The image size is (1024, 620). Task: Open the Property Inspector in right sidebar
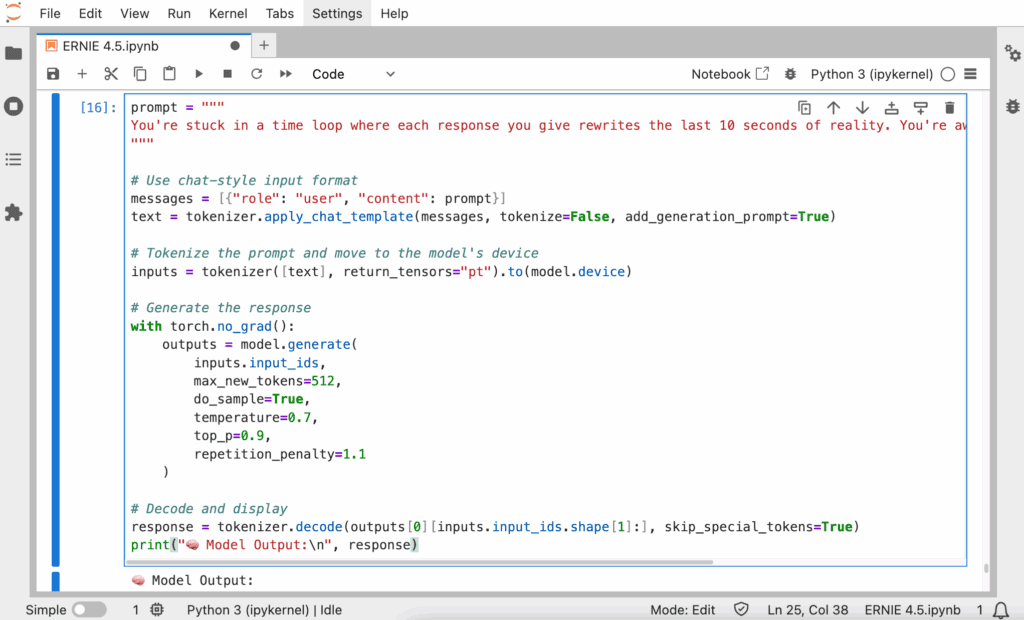[1012, 53]
